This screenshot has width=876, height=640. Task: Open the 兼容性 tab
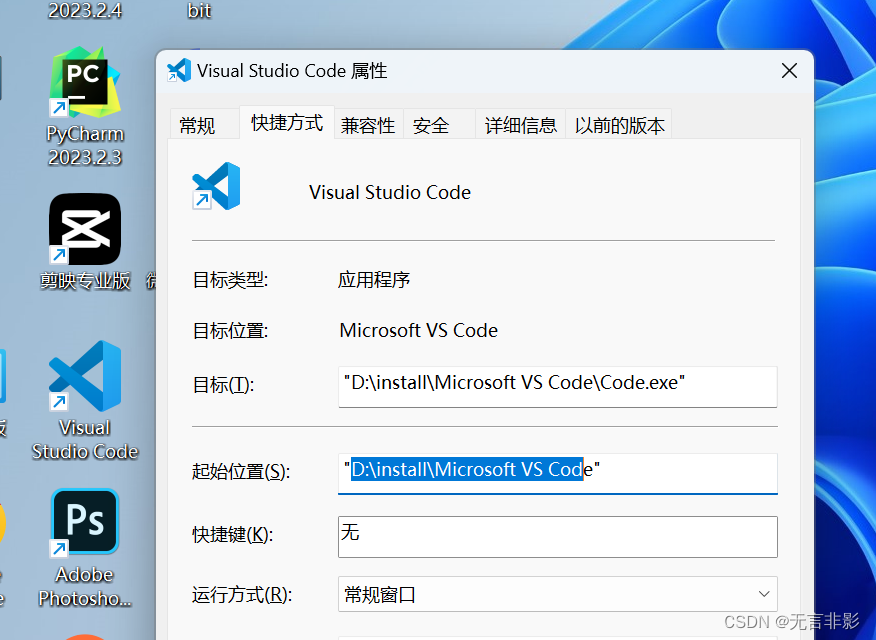[x=368, y=125]
